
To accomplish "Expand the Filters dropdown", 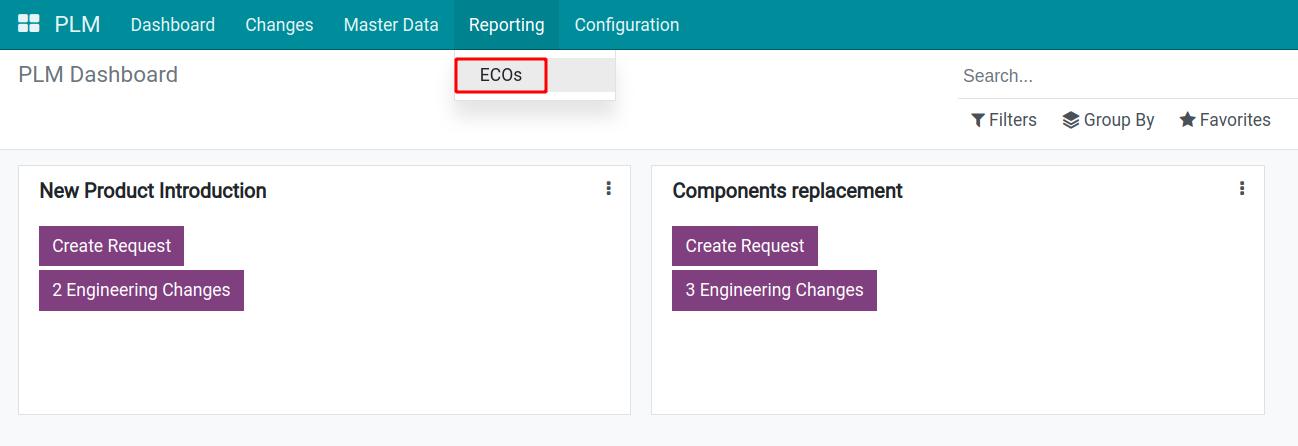I will [1004, 120].
